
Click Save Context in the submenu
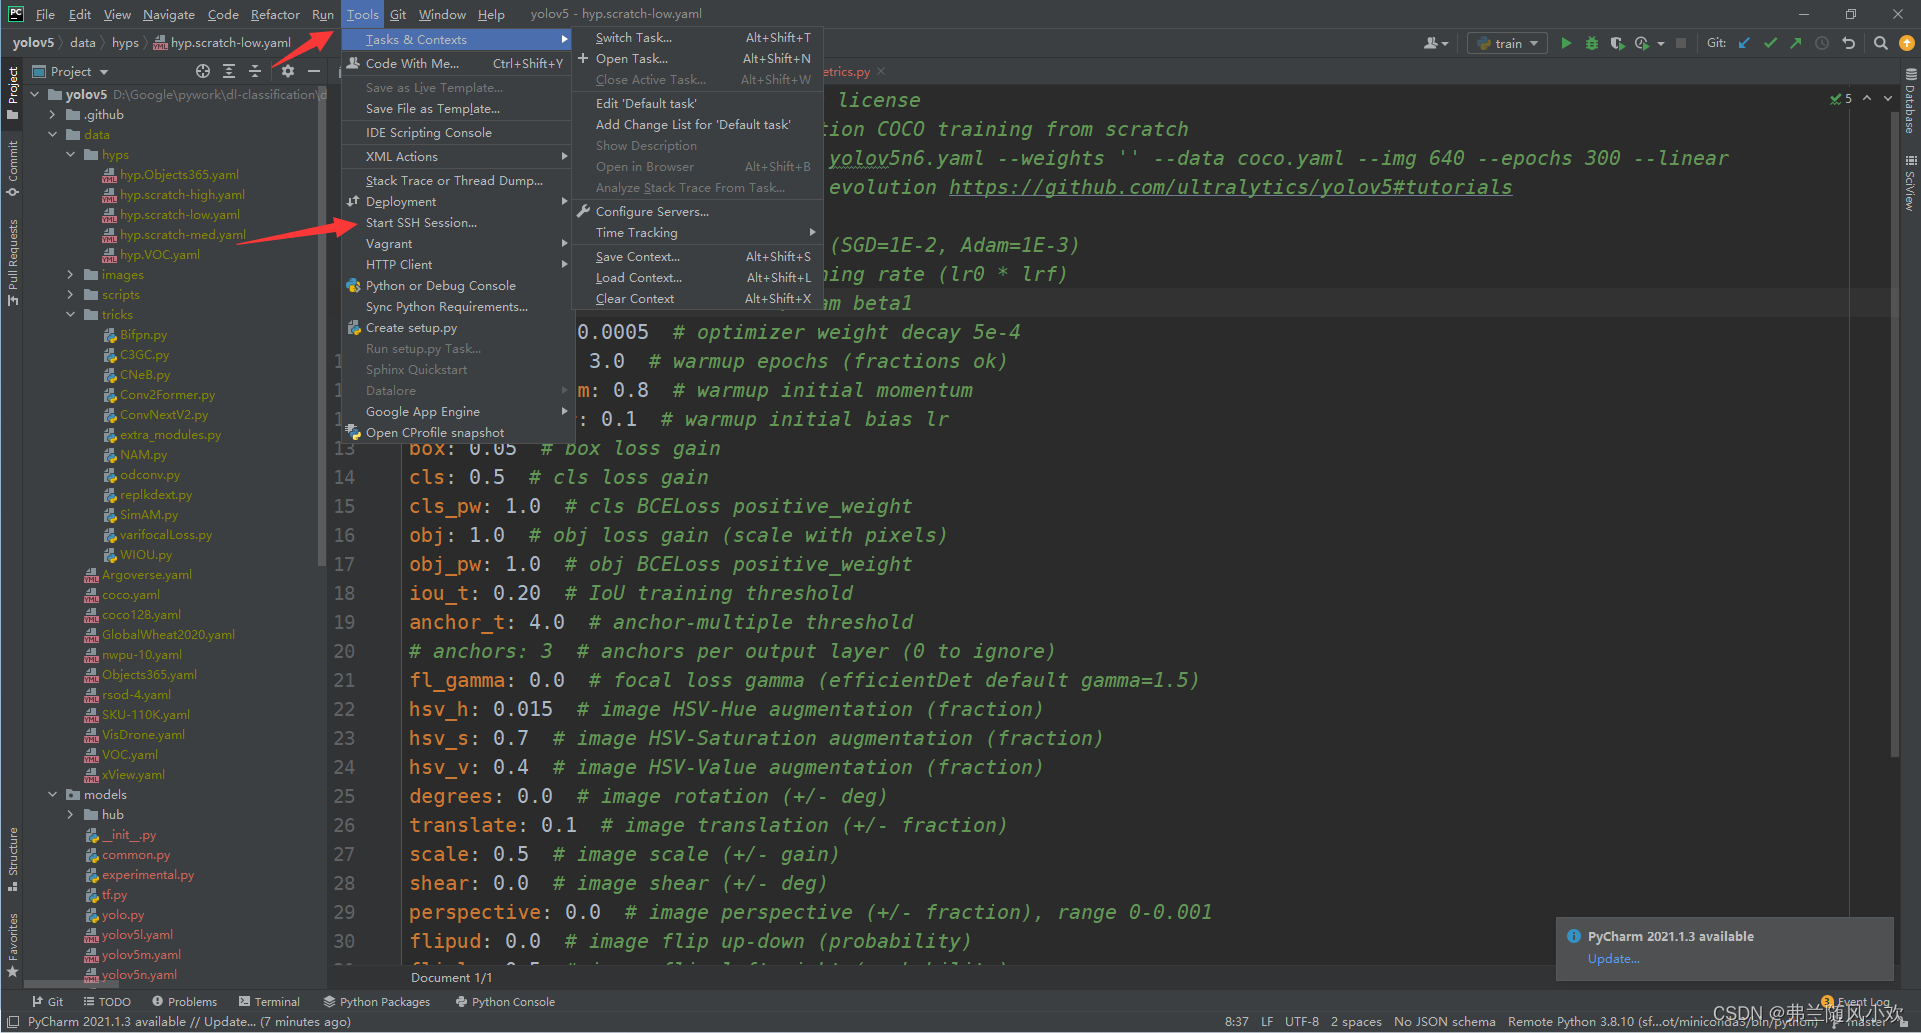click(697, 256)
